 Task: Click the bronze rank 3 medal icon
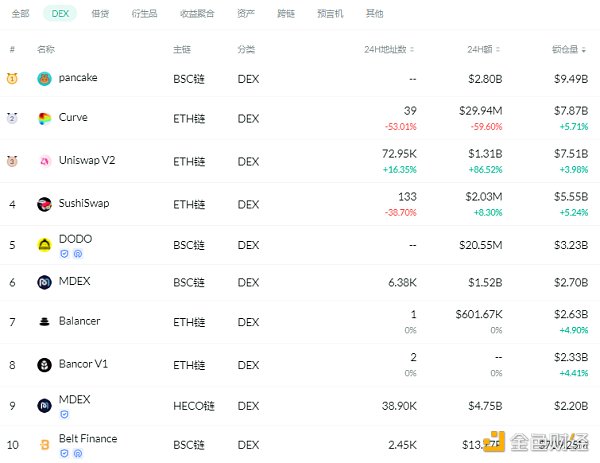click(12, 161)
